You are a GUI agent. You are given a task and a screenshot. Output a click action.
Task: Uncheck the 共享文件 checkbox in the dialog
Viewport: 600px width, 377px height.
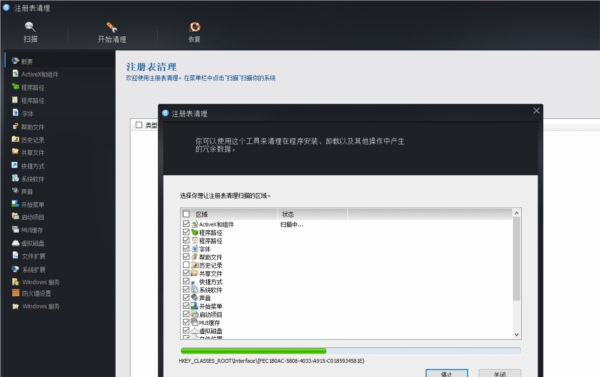pos(186,273)
